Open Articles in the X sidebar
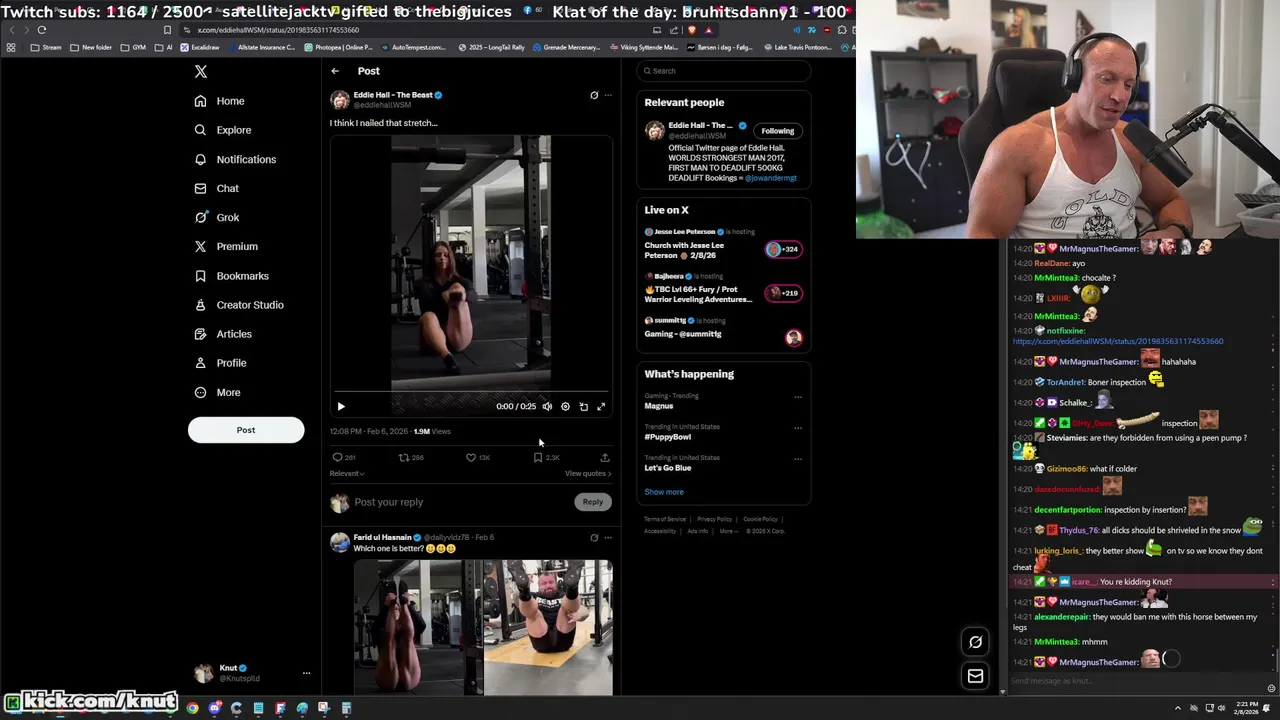 (x=223, y=334)
